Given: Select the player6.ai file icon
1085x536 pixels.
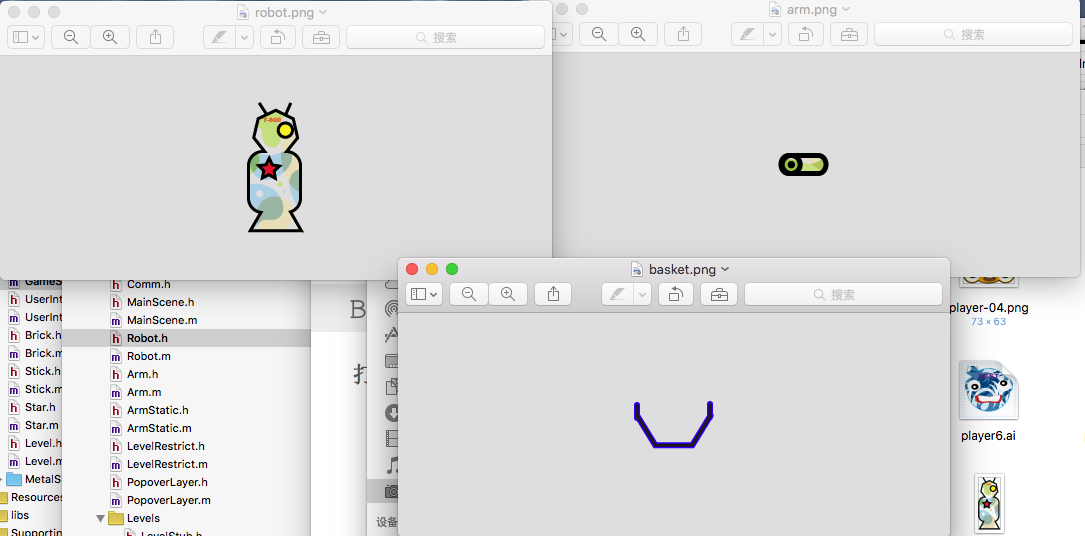Looking at the screenshot, I should pyautogui.click(x=988, y=391).
